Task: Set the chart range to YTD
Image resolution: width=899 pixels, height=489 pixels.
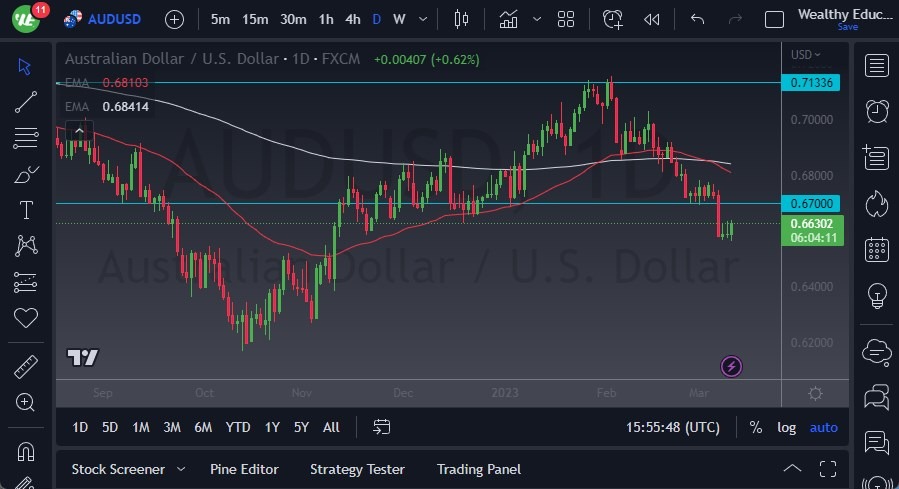Action: pos(238,427)
